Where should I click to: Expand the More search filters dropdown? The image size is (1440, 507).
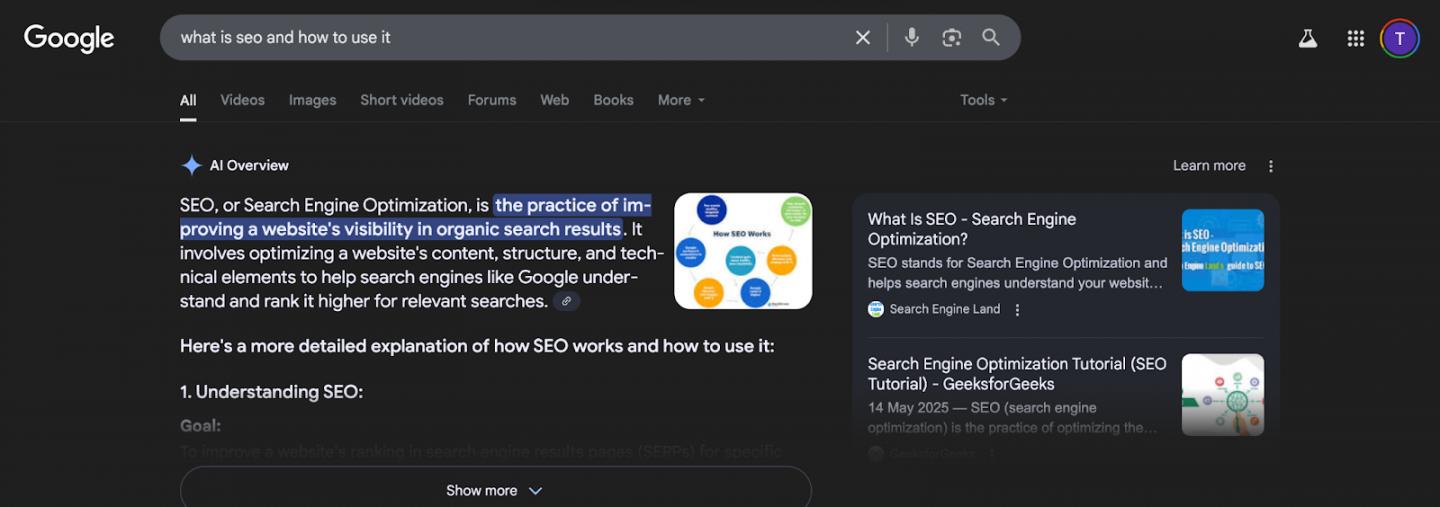[681, 100]
